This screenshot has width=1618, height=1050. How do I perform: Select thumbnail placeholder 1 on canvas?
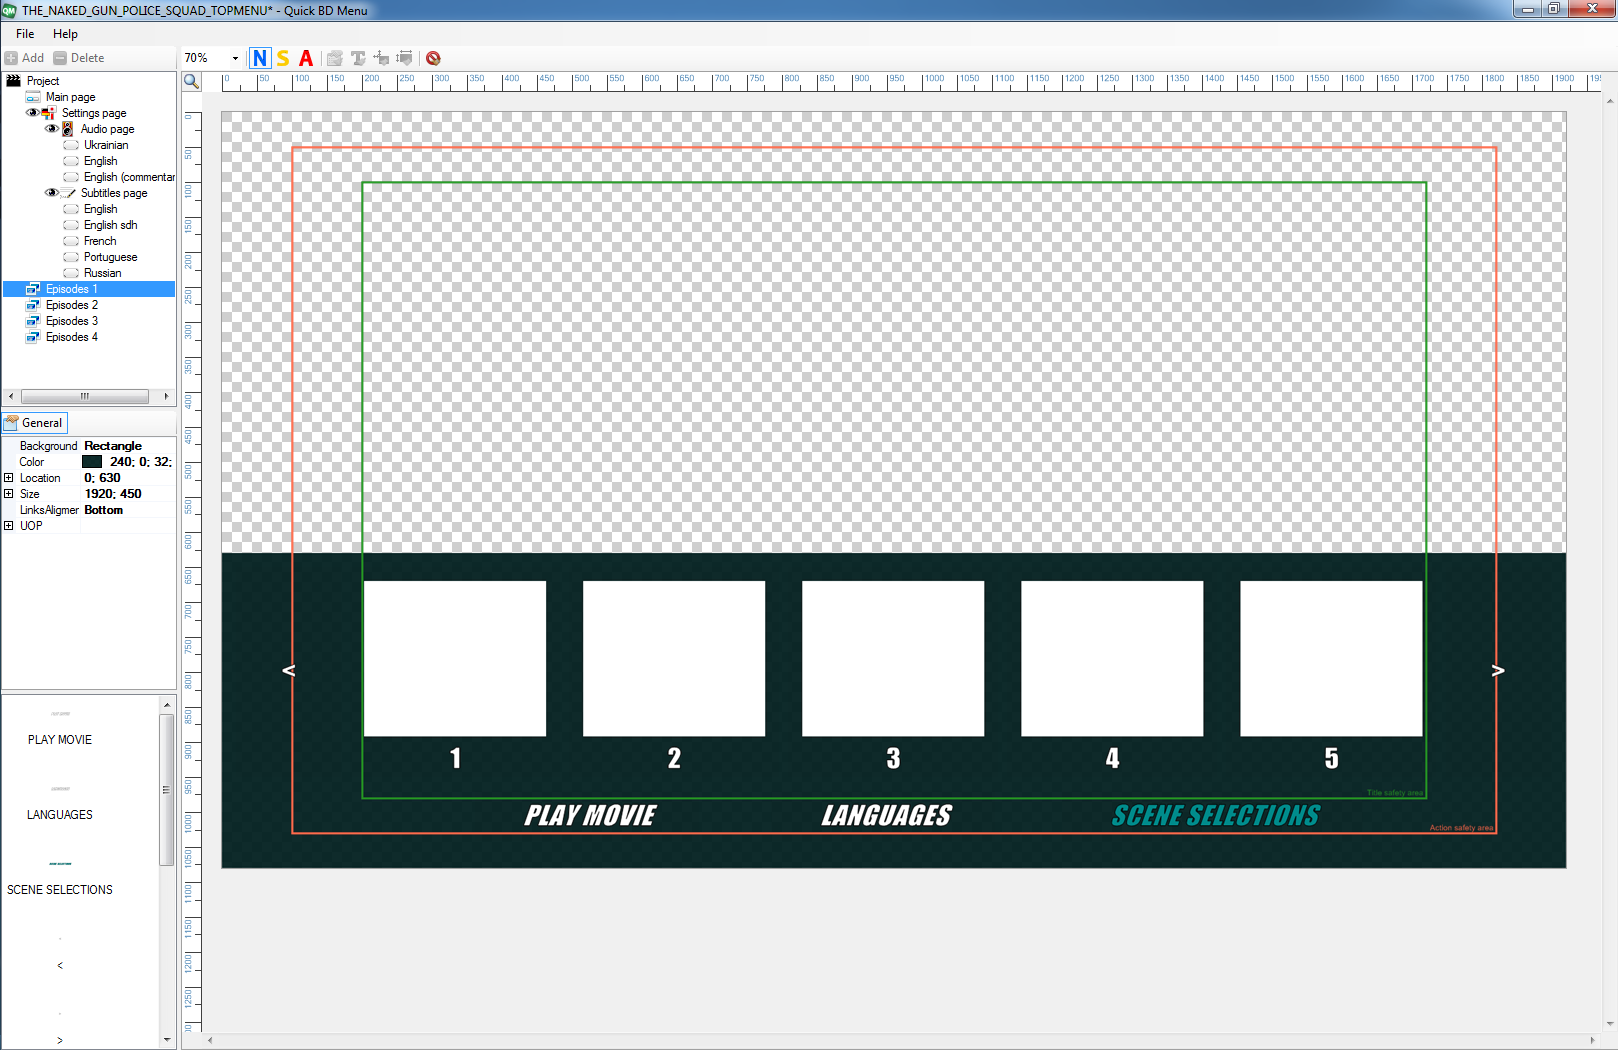pyautogui.click(x=455, y=659)
